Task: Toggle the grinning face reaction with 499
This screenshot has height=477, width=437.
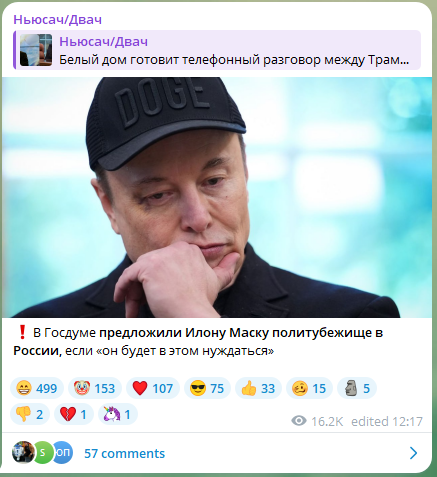Action: (x=37, y=388)
